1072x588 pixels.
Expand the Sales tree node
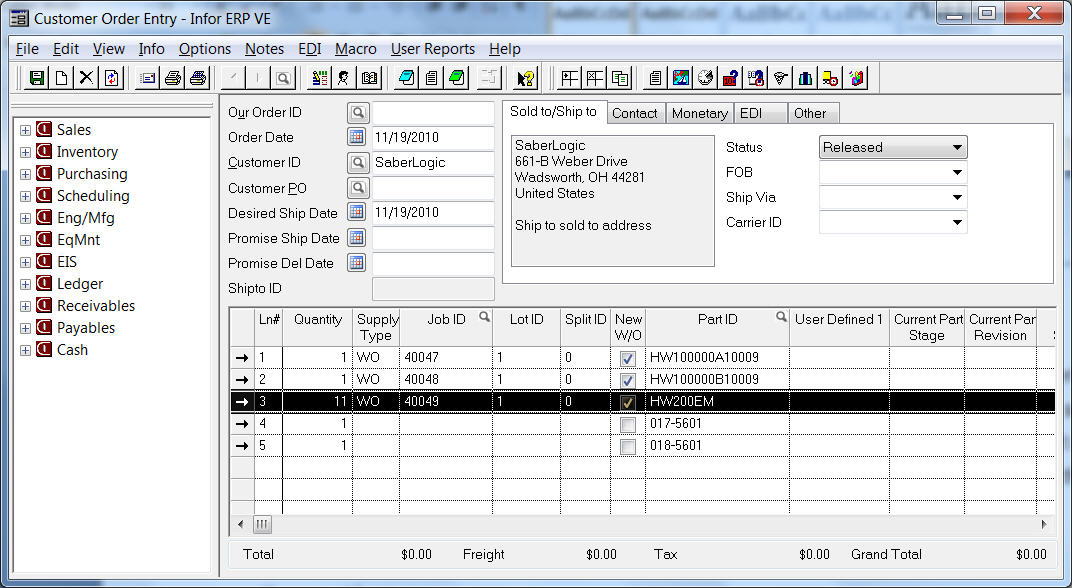point(25,131)
